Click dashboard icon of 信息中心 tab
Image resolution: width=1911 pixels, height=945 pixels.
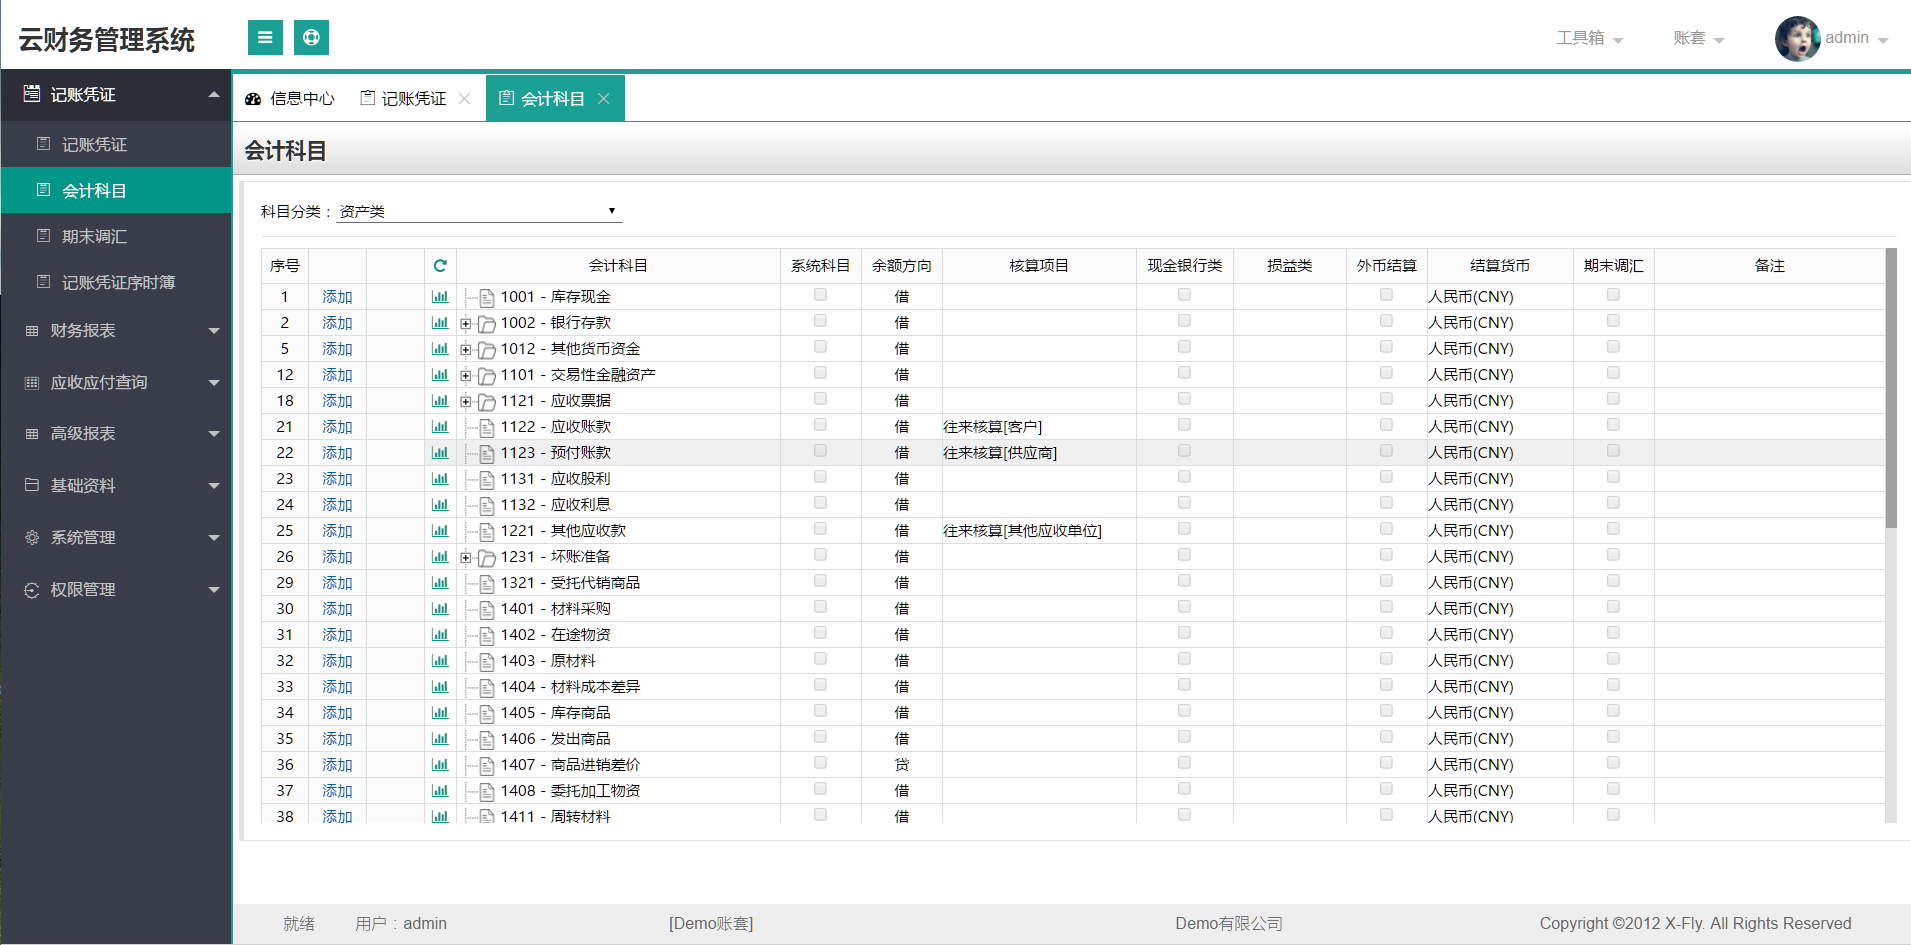click(x=253, y=99)
